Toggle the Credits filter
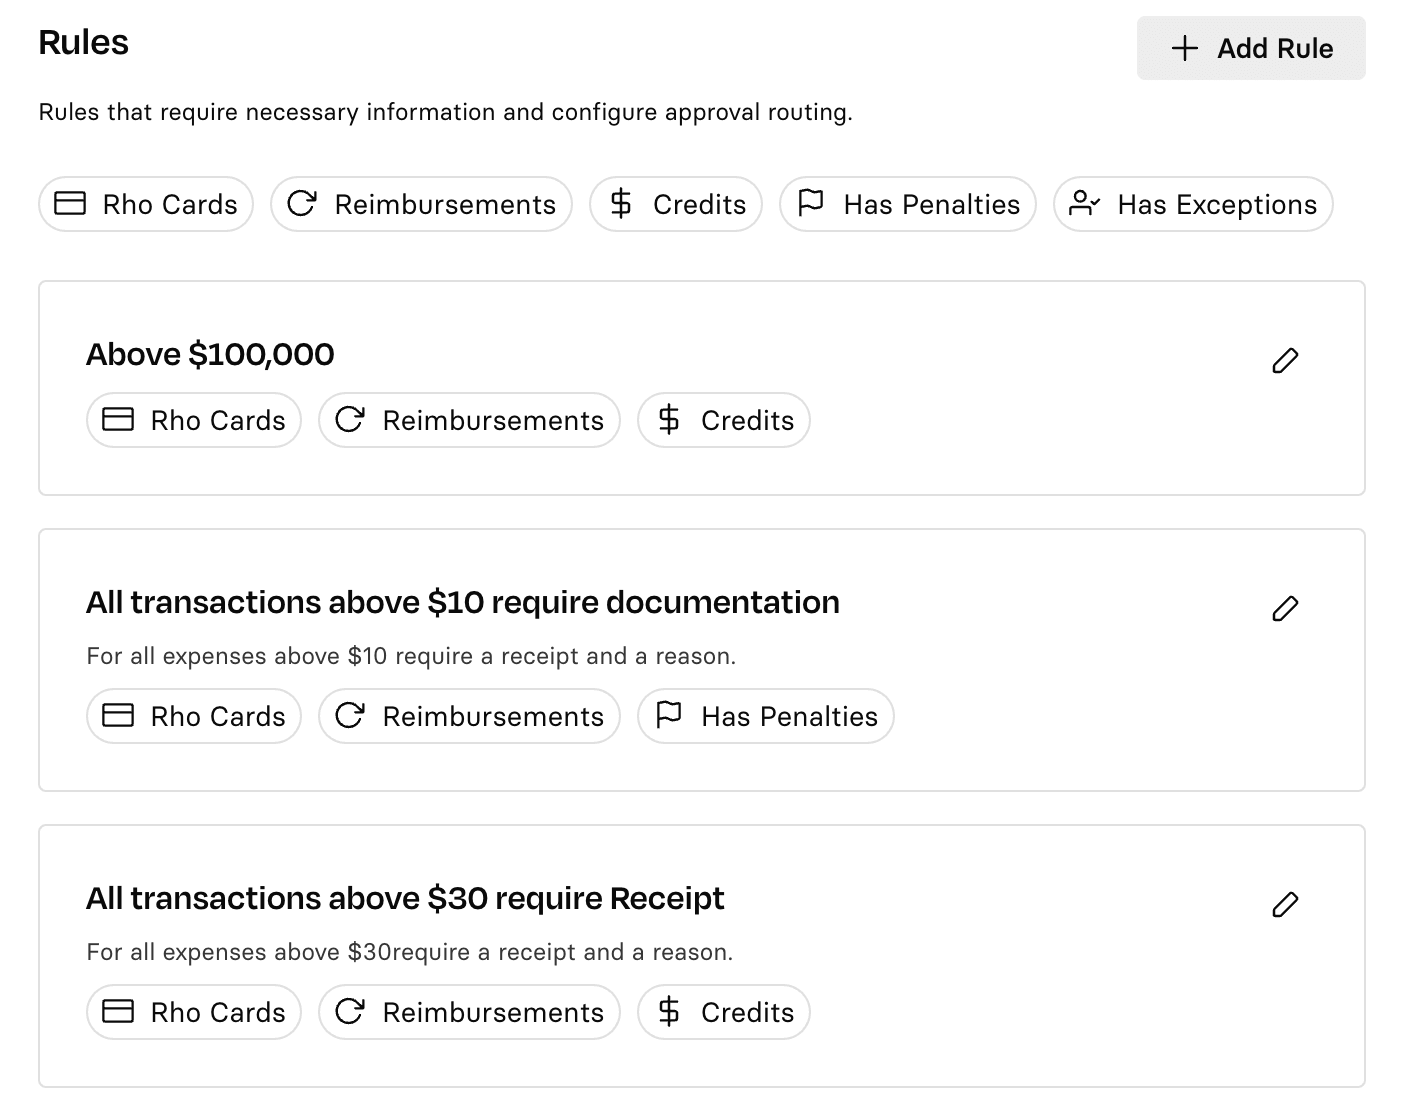The height and width of the screenshot is (1104, 1408). pyautogui.click(x=675, y=204)
